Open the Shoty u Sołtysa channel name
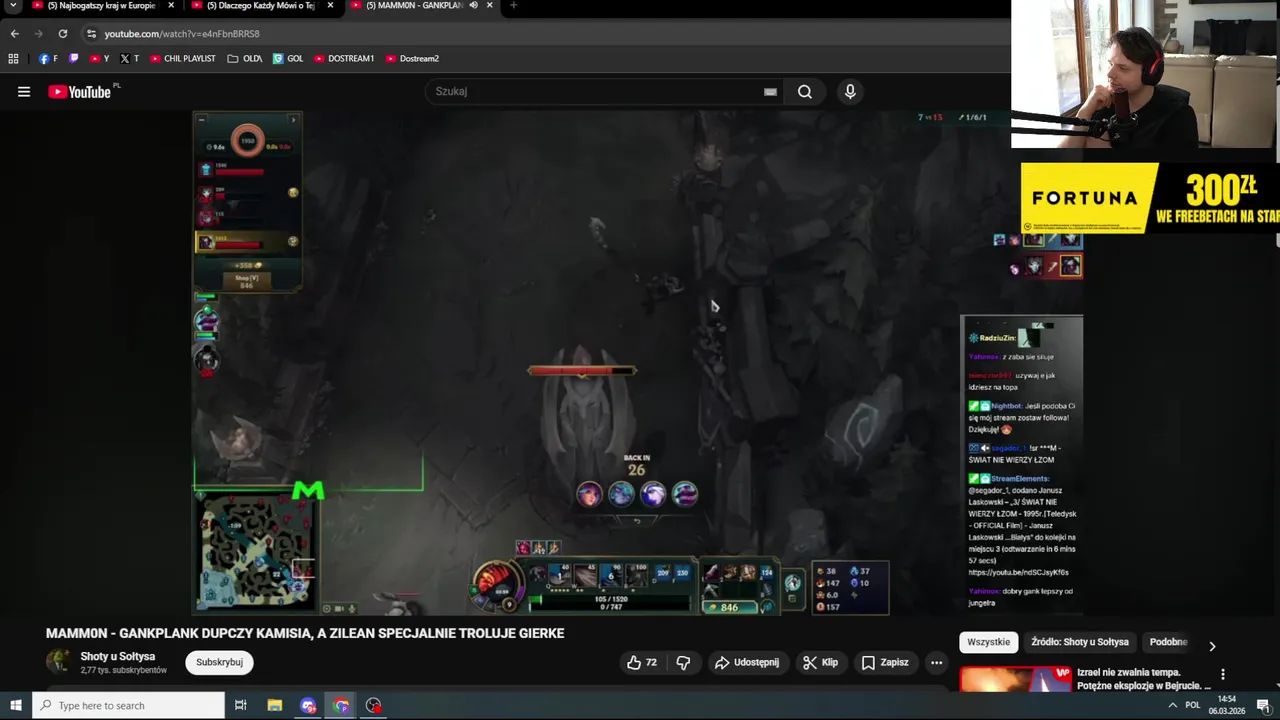1280x720 pixels. click(118, 656)
